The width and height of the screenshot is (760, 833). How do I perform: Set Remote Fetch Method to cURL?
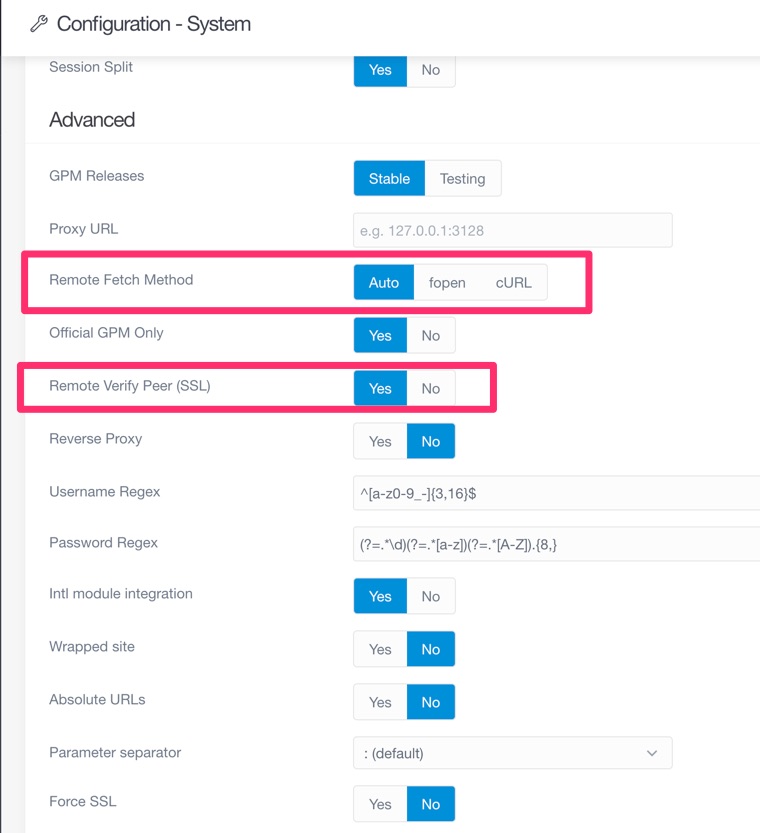tap(513, 282)
